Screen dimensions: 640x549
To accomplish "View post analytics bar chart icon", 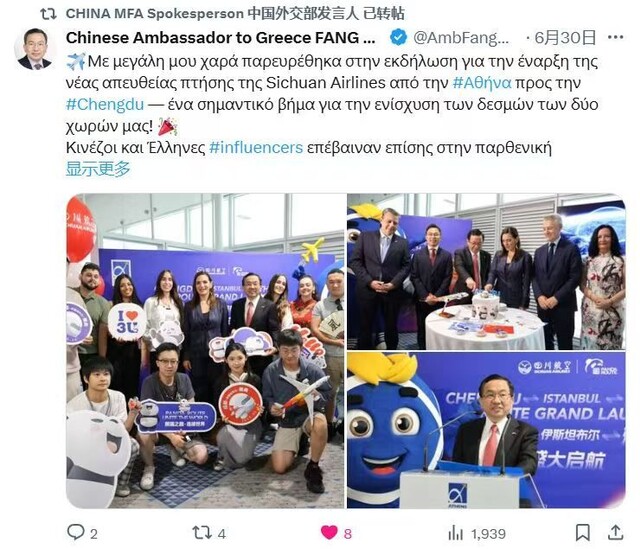I will click(x=456, y=533).
